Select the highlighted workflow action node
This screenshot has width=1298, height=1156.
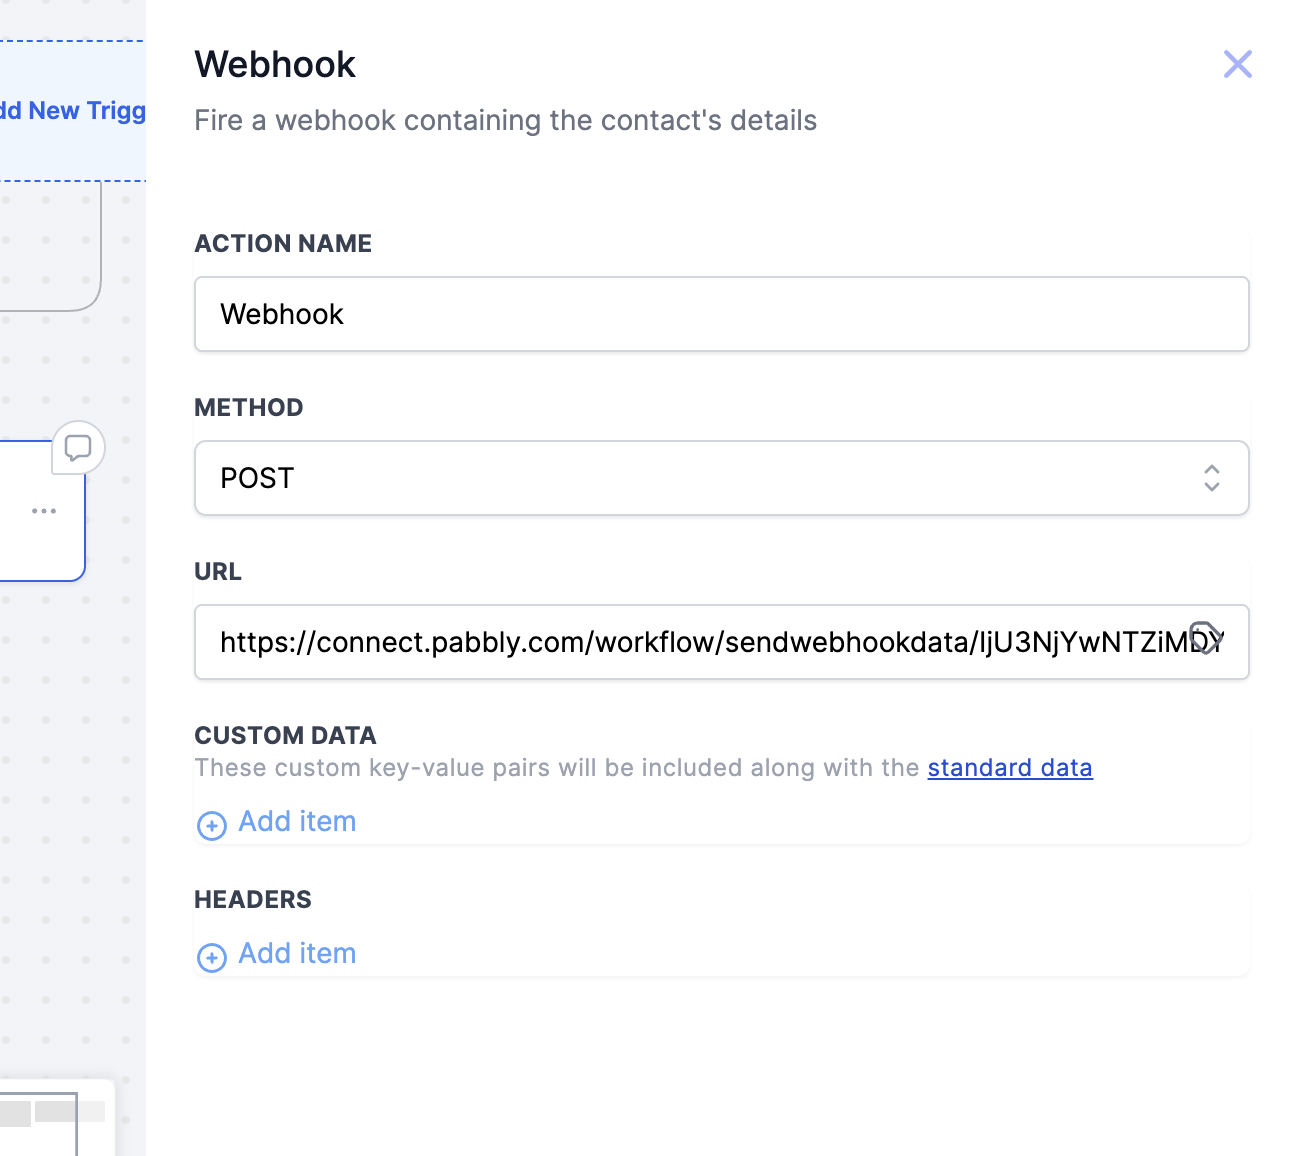(42, 511)
